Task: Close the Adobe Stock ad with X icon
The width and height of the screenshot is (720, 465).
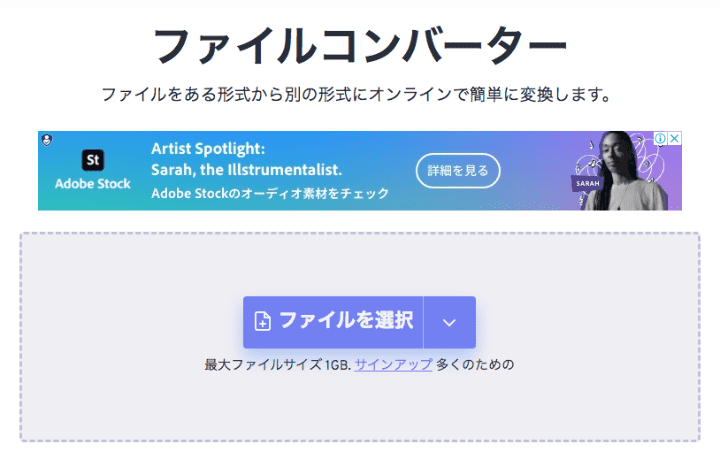Action: (x=674, y=138)
